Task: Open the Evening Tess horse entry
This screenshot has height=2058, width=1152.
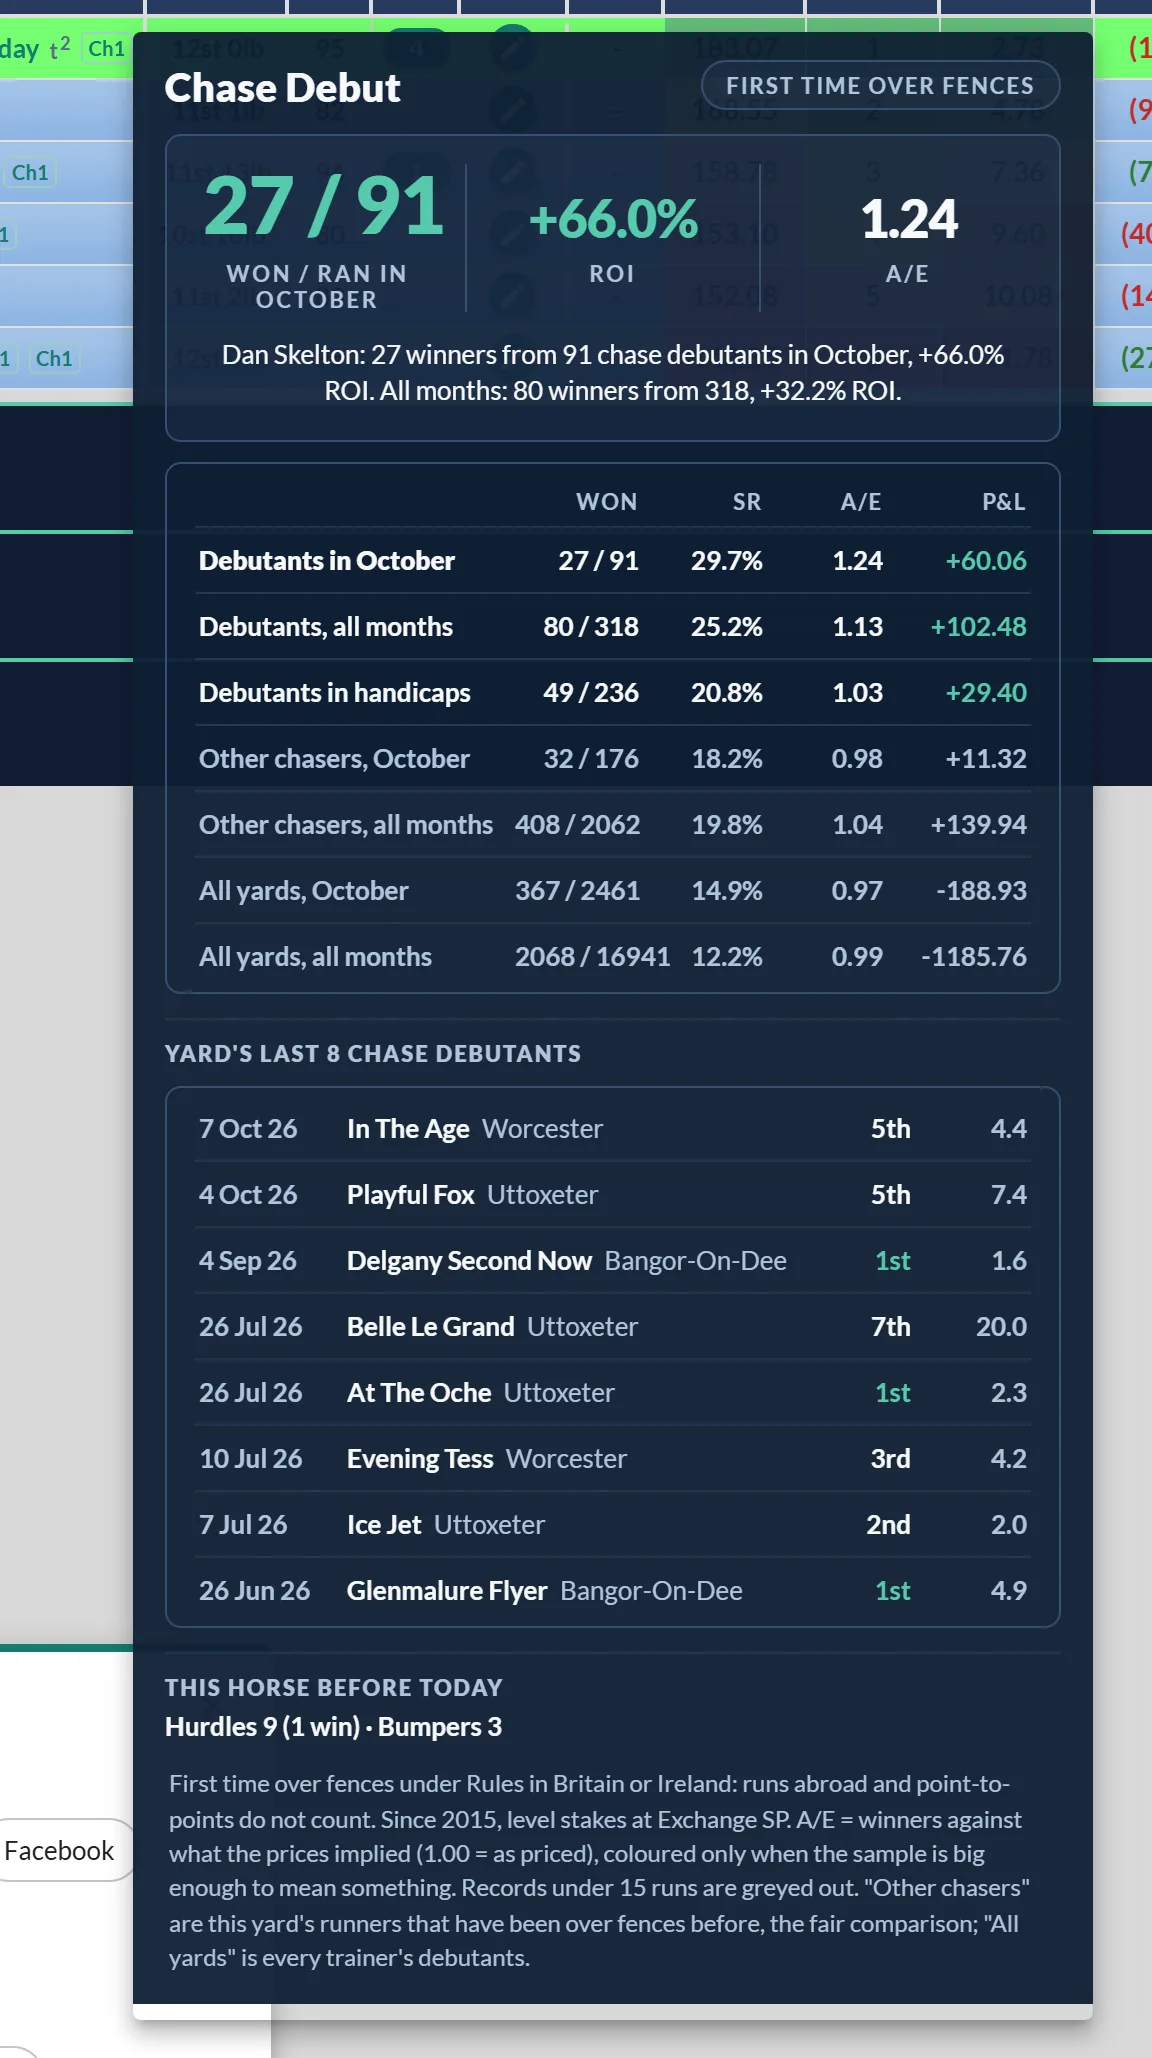Action: pyautogui.click(x=420, y=1459)
